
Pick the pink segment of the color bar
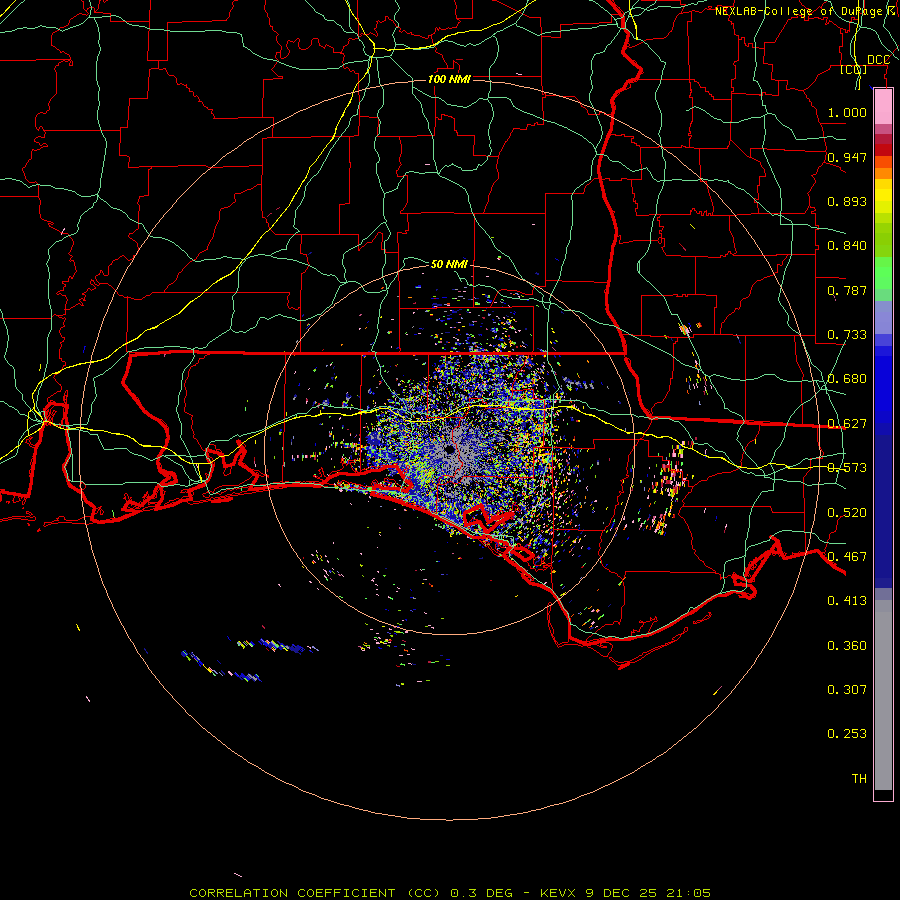tap(883, 107)
